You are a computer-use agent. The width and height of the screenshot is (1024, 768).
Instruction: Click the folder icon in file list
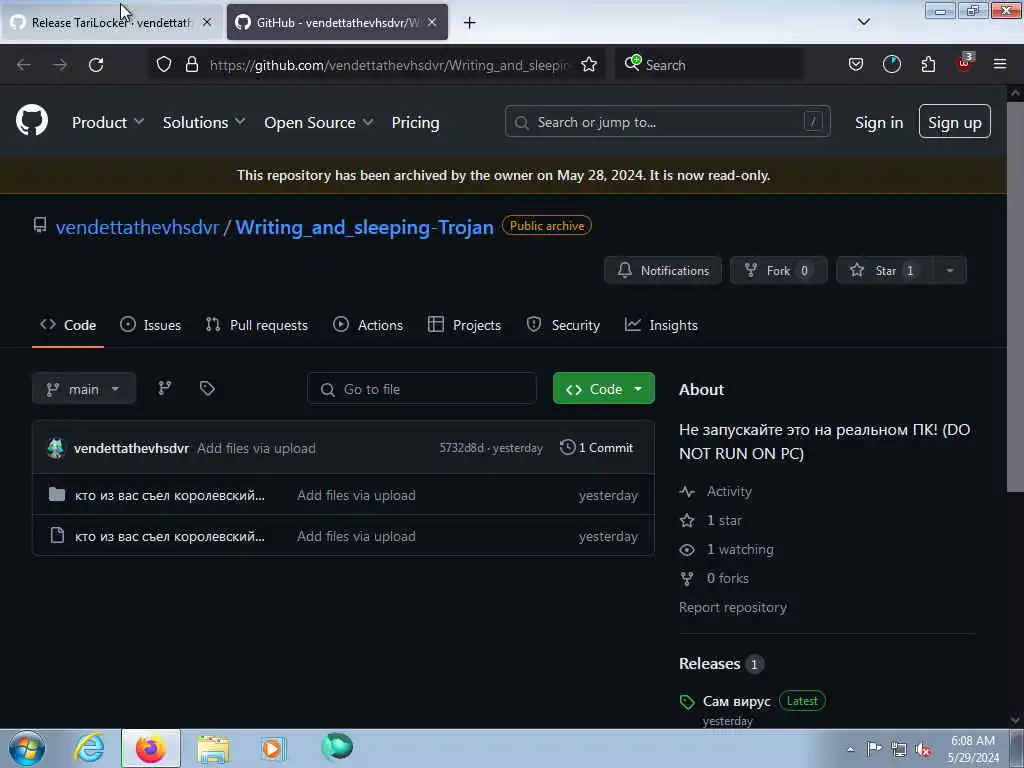pyautogui.click(x=57, y=494)
